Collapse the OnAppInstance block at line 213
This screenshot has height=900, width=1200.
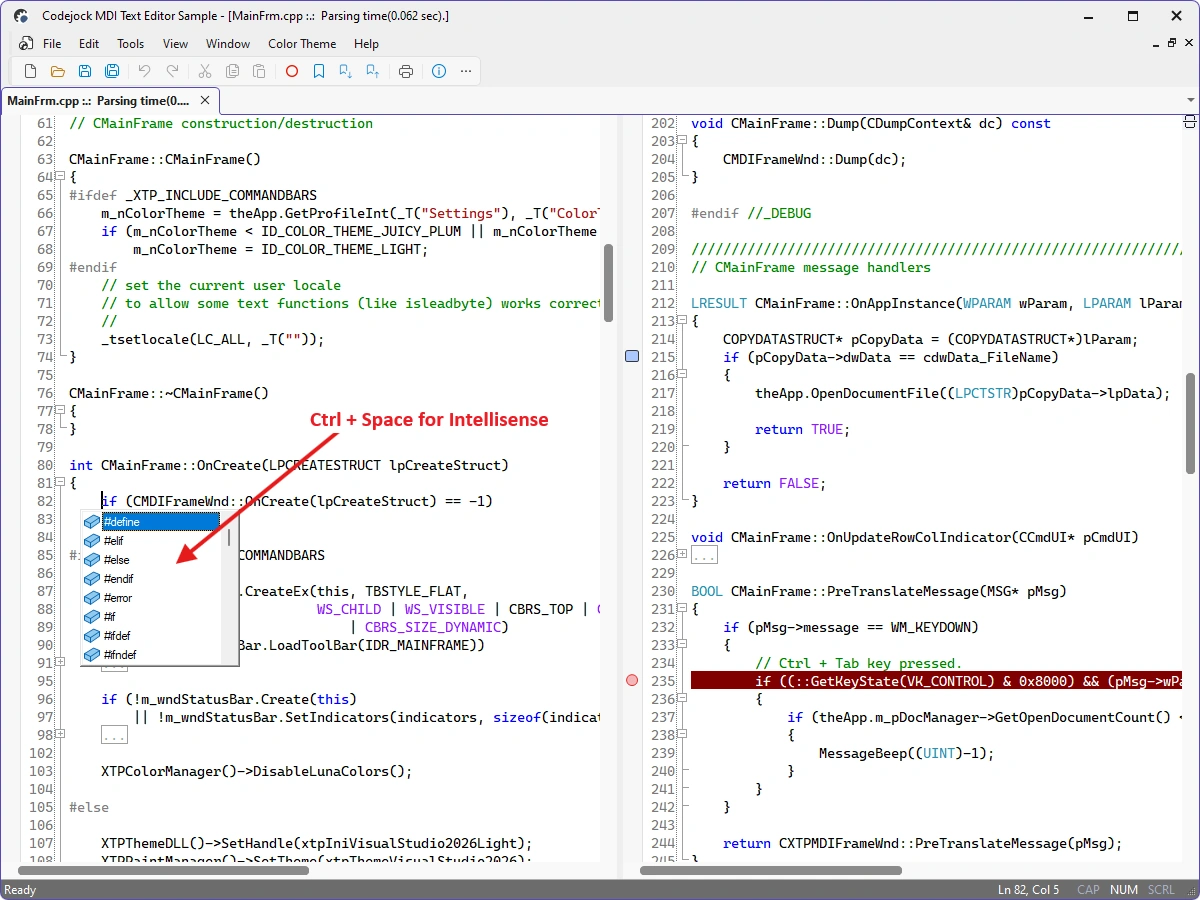[682, 321]
